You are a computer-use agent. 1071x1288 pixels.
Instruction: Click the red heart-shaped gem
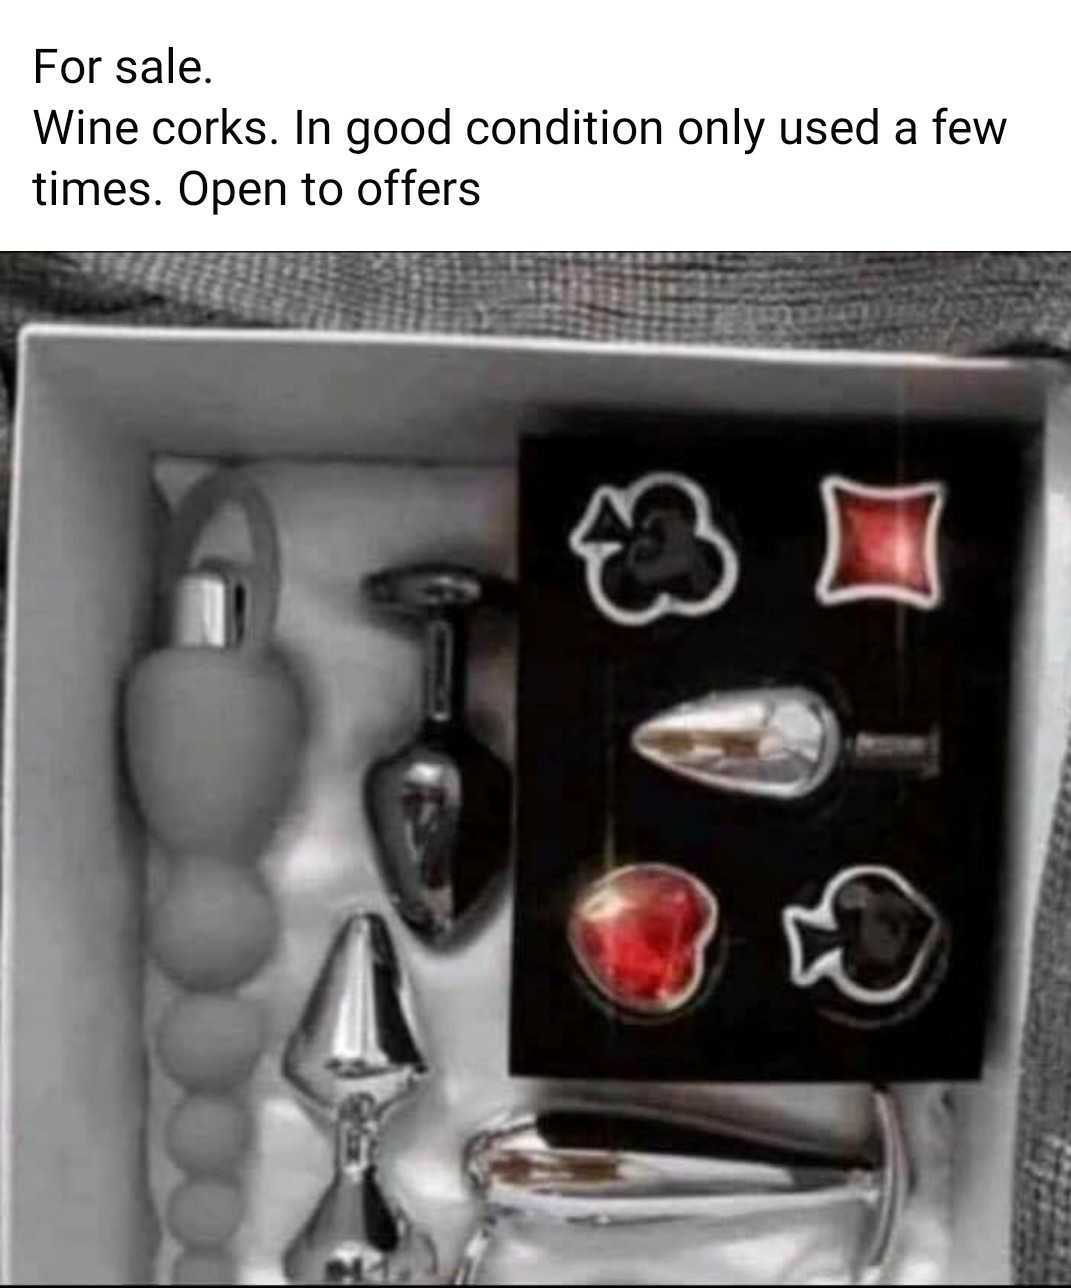(x=640, y=936)
